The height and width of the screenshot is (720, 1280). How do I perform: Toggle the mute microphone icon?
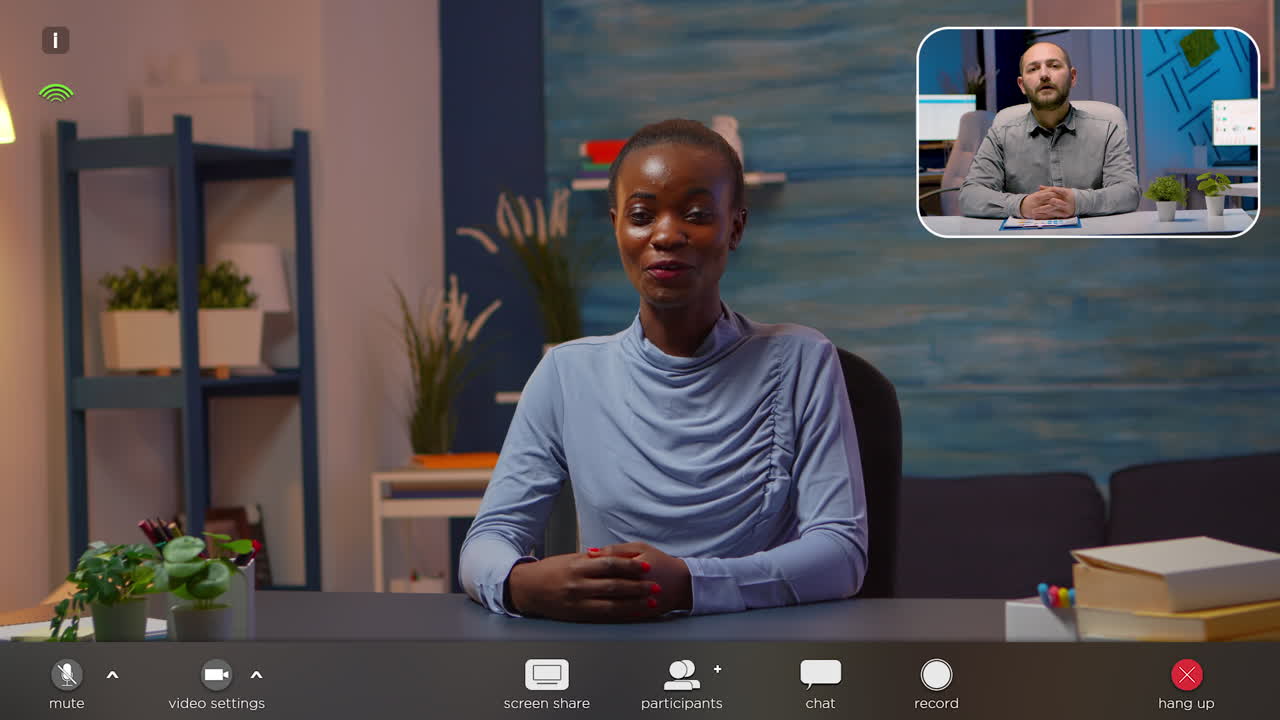(x=67, y=675)
